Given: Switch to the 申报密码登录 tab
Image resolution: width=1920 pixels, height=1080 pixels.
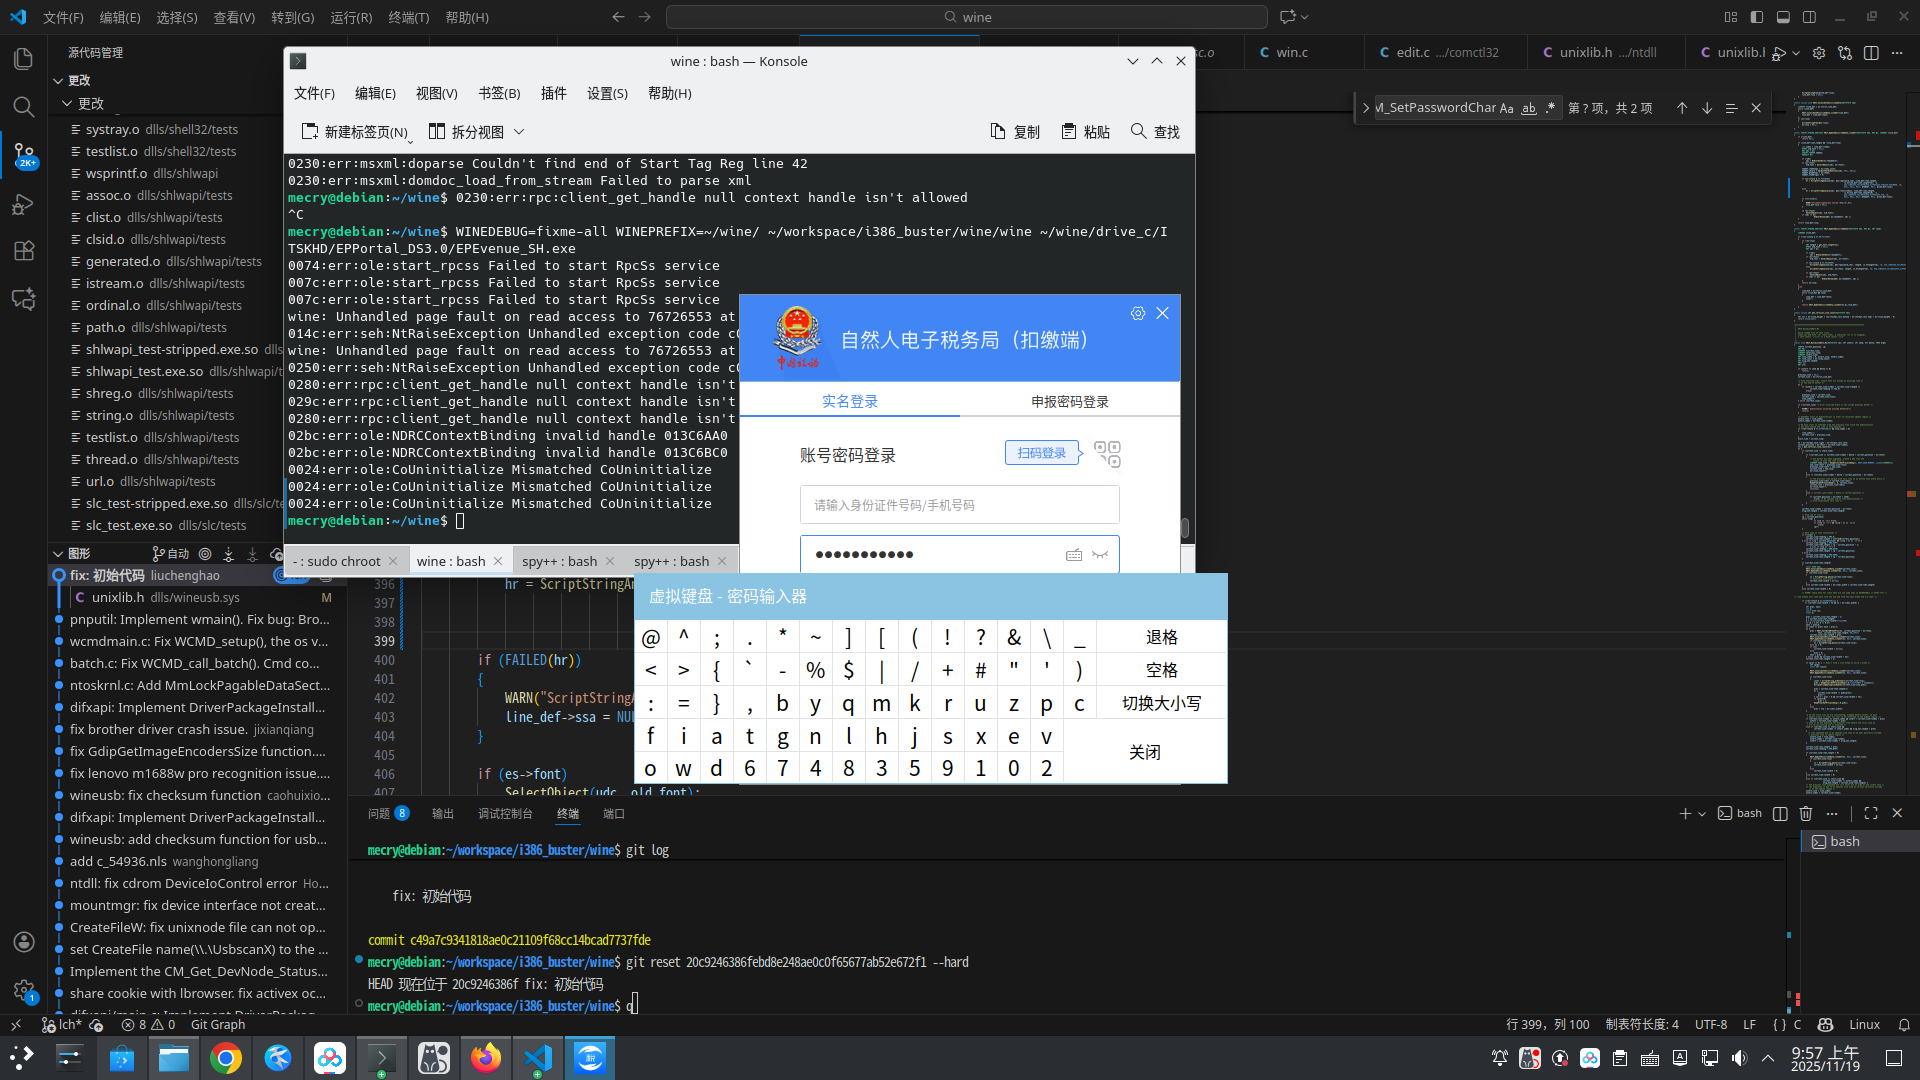Looking at the screenshot, I should [1069, 400].
